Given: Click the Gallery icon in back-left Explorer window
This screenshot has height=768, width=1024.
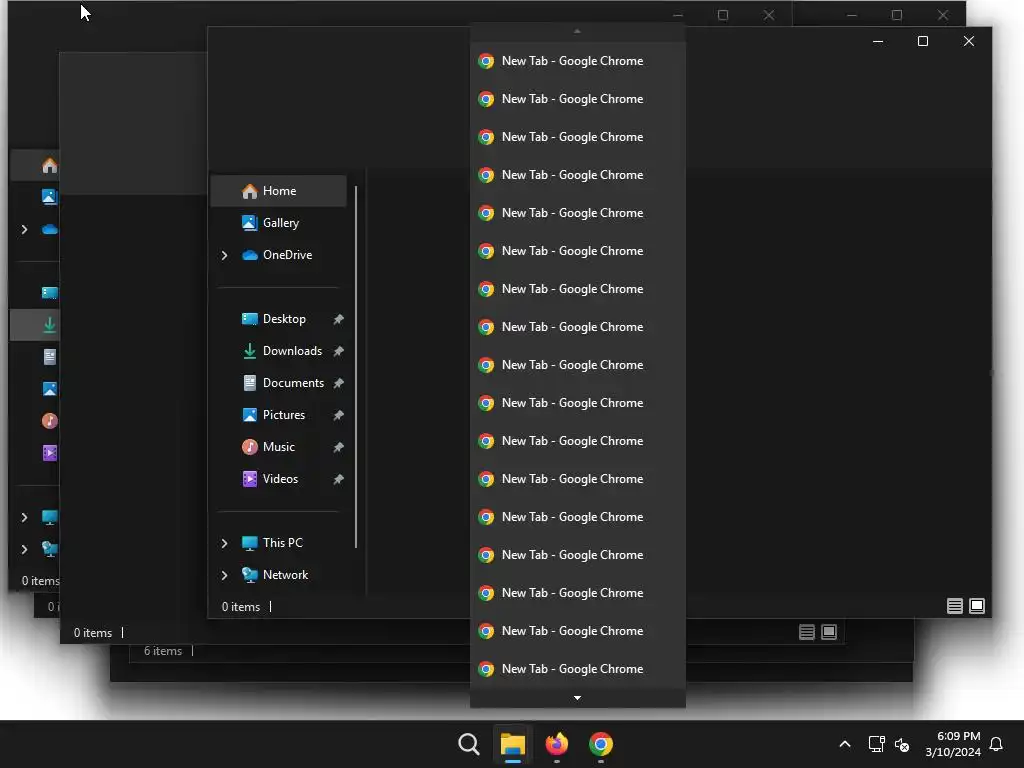Looking at the screenshot, I should [x=50, y=197].
